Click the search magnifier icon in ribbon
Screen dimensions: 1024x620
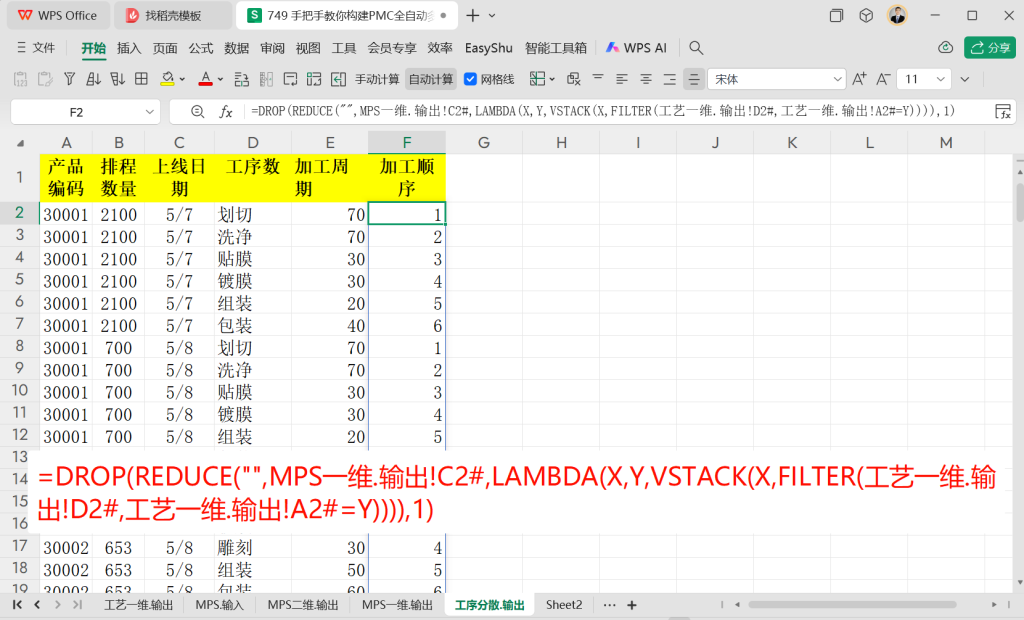(x=696, y=48)
